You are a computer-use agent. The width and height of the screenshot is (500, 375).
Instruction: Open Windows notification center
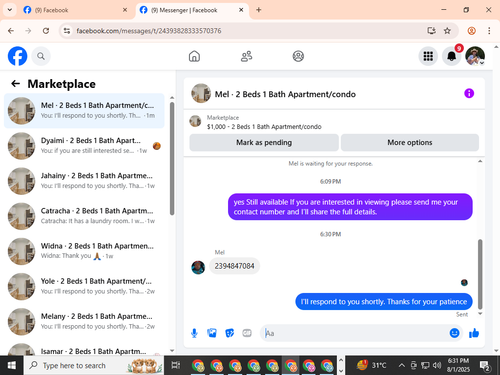point(485,366)
